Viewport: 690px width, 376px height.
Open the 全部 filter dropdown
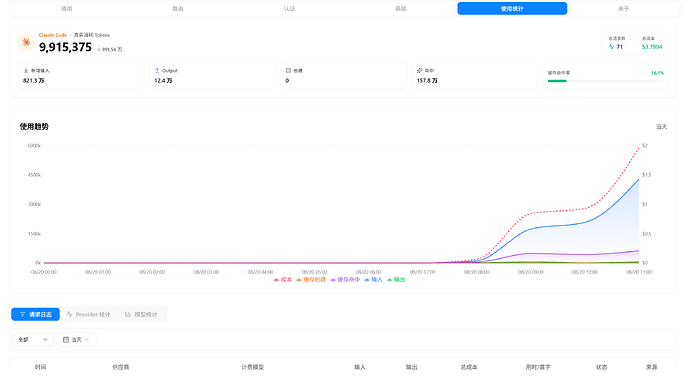33,339
